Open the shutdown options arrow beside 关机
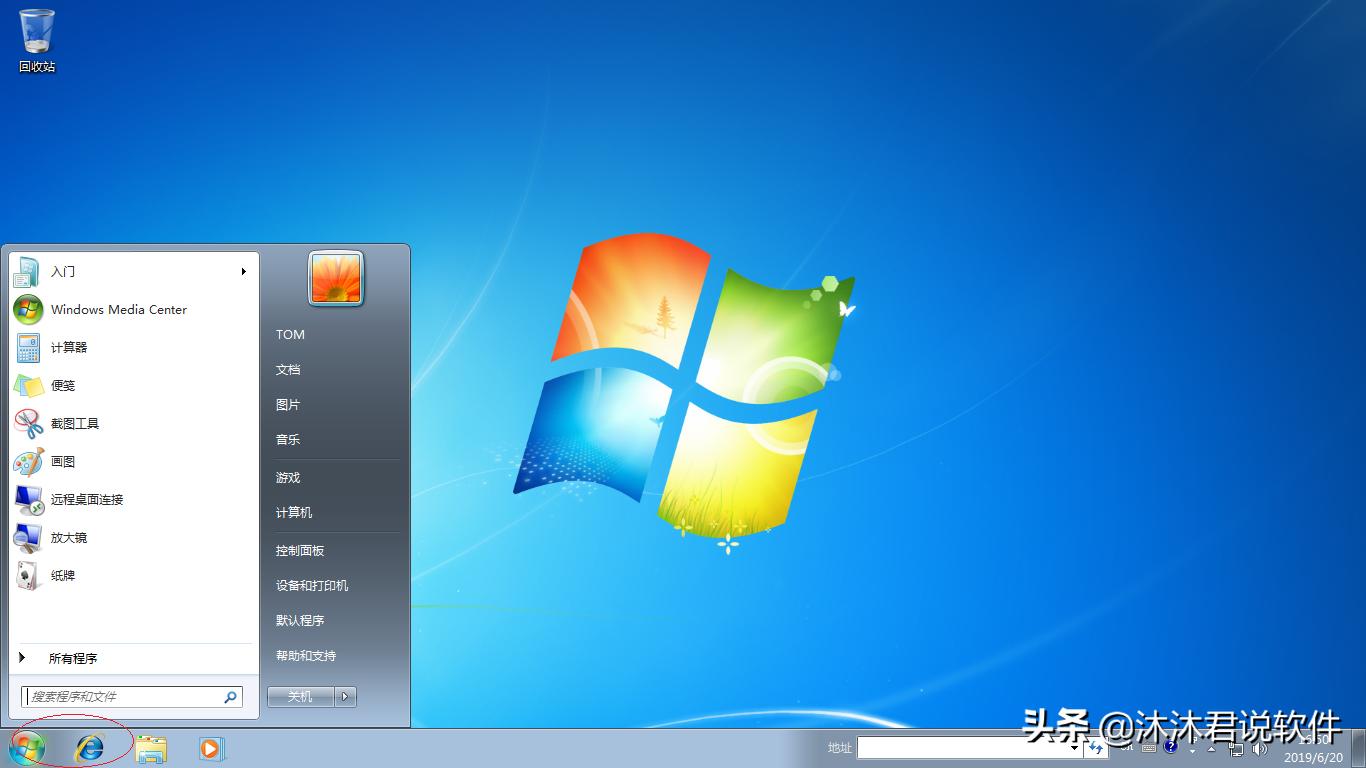 (344, 696)
